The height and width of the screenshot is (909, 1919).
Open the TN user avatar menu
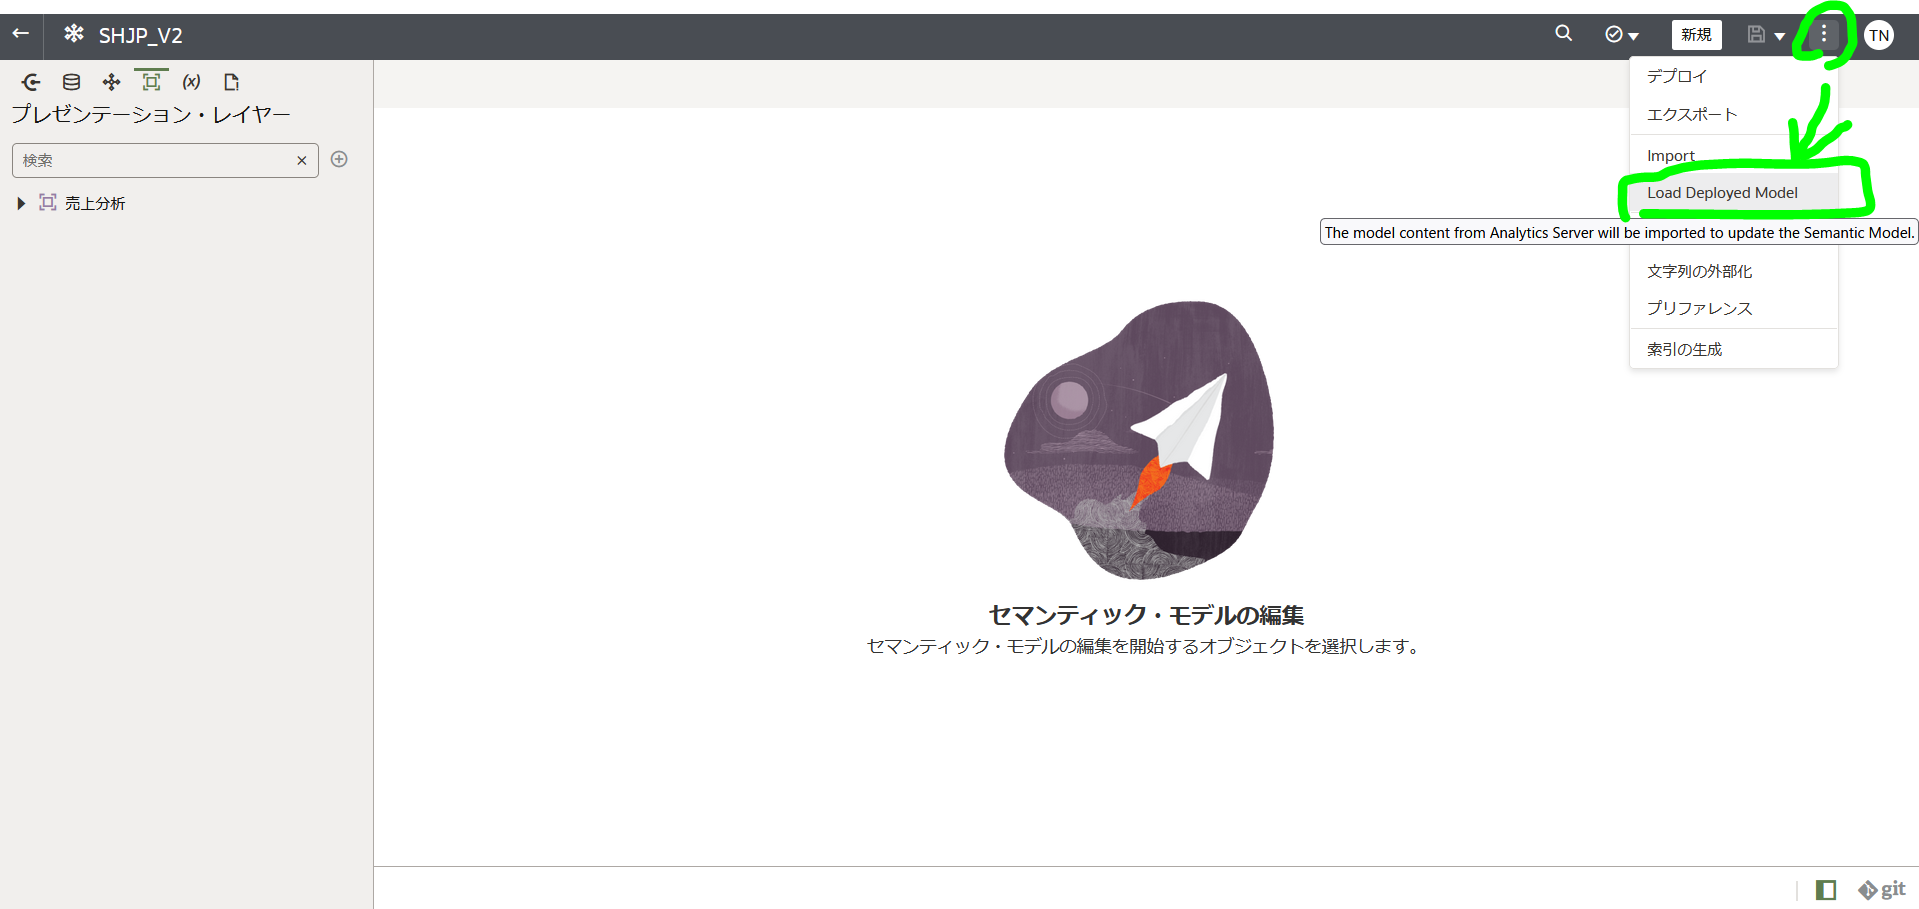pyautogui.click(x=1879, y=35)
